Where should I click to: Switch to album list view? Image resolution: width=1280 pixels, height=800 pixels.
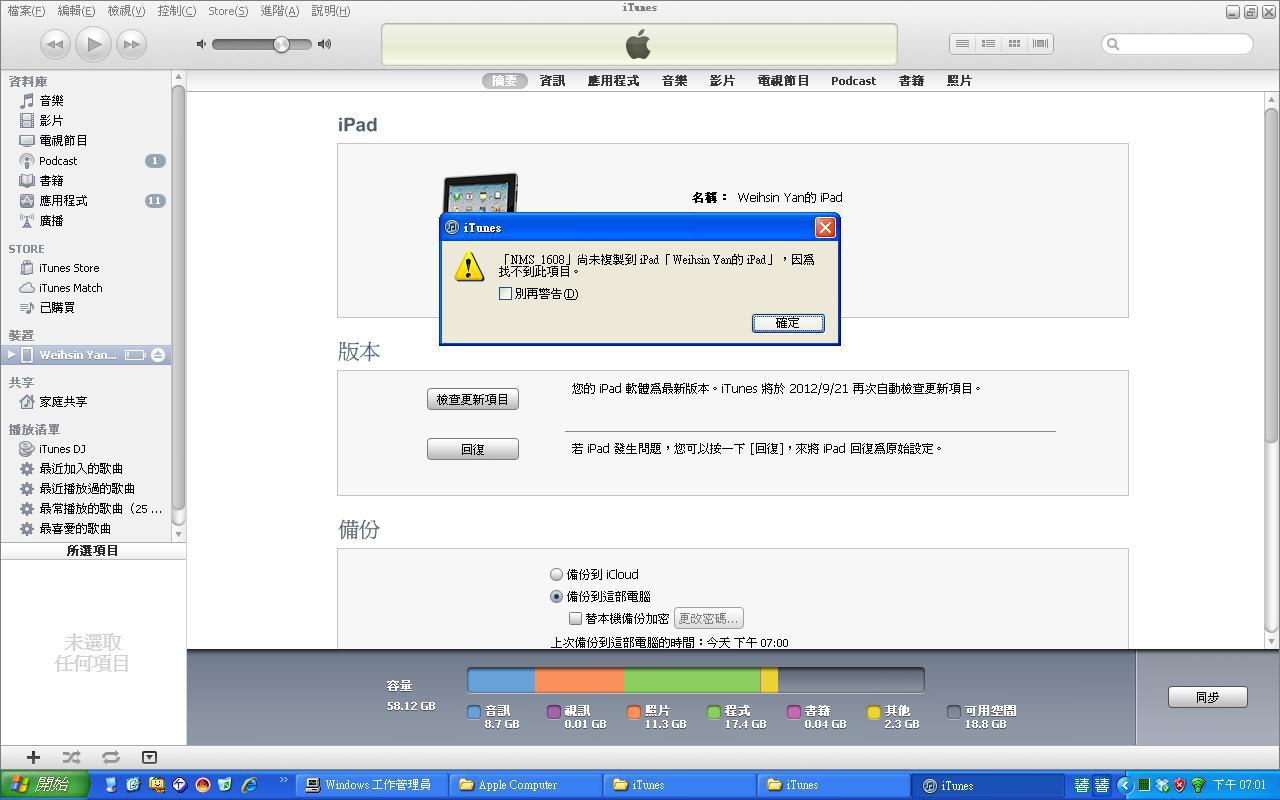[x=988, y=44]
